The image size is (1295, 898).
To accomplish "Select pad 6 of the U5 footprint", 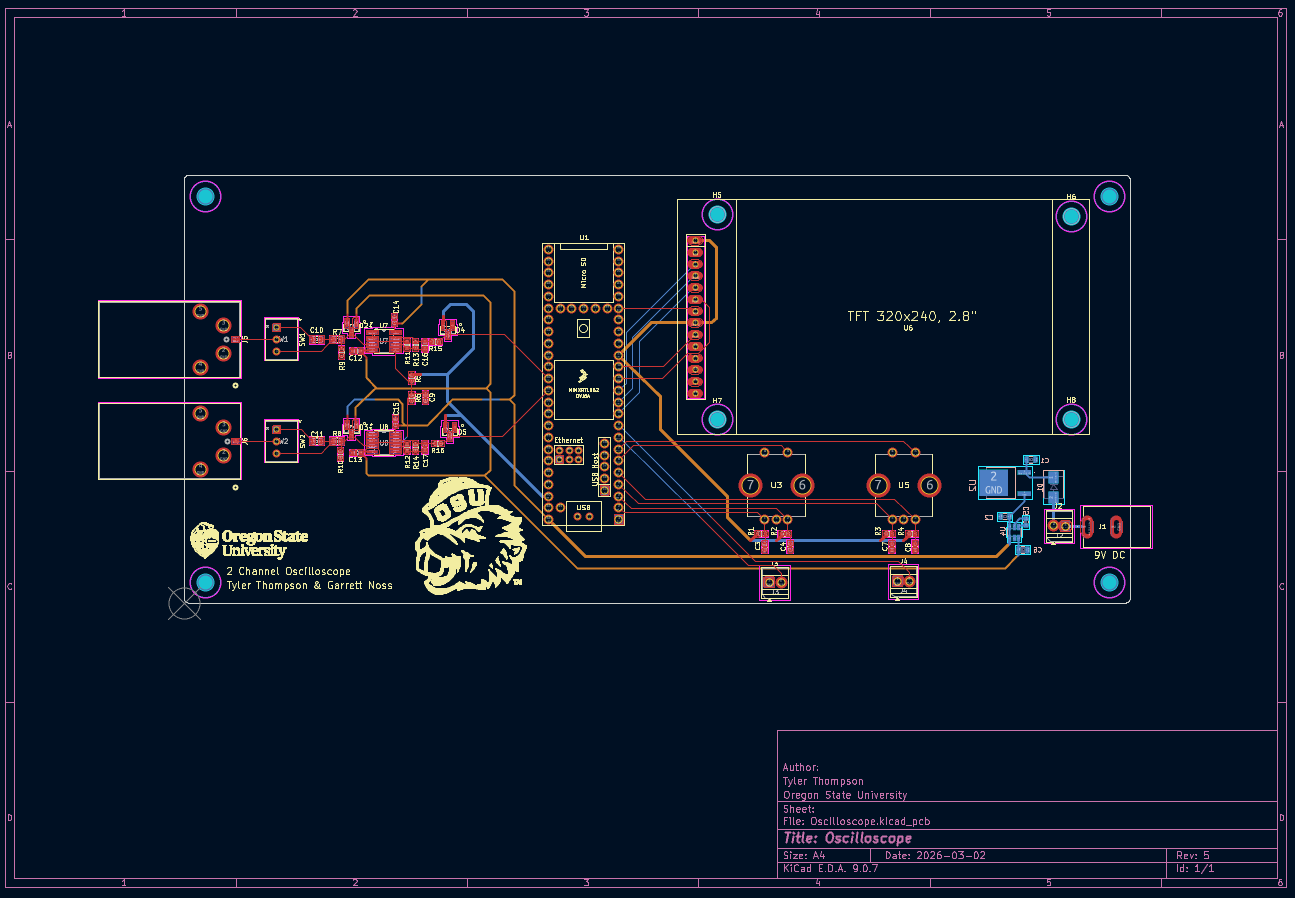I will [929, 485].
